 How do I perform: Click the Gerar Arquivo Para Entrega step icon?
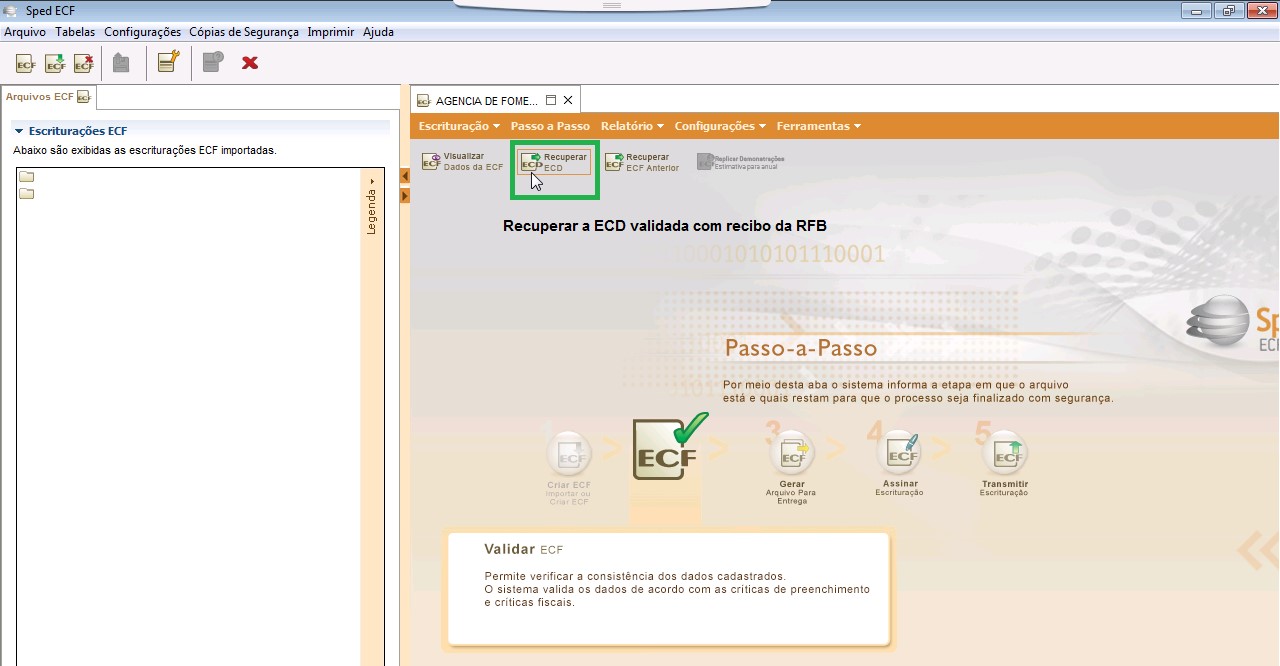point(792,455)
